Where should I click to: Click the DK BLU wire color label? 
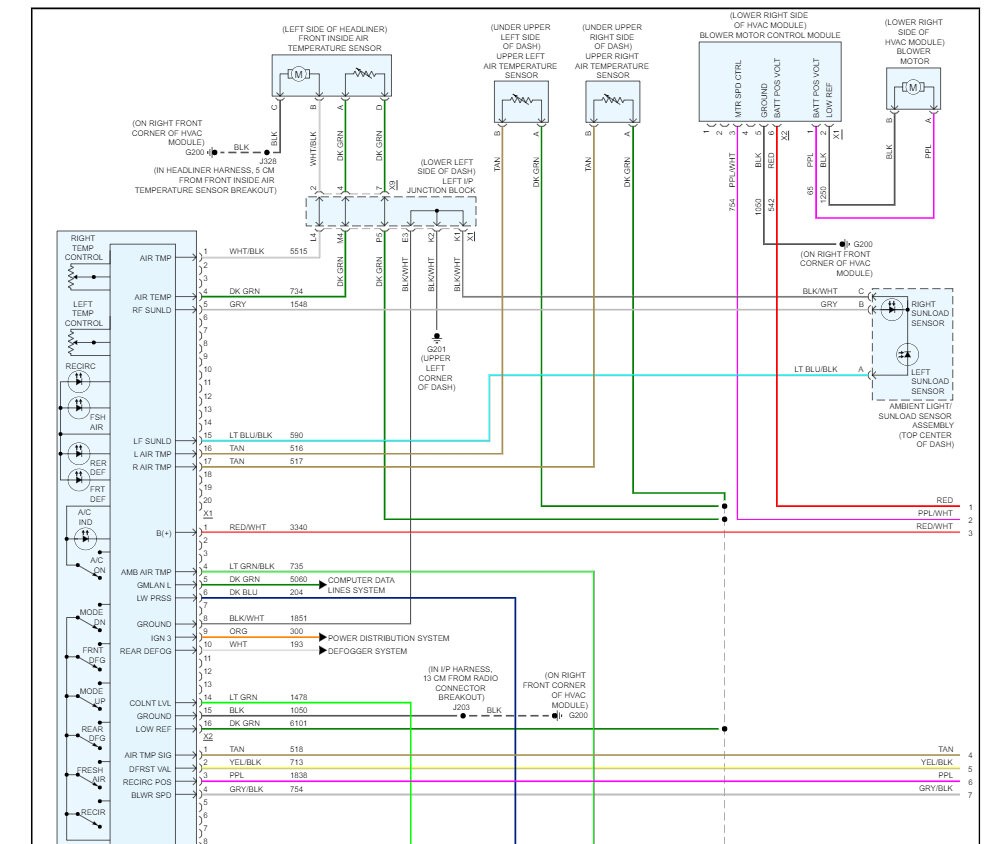coord(243,592)
